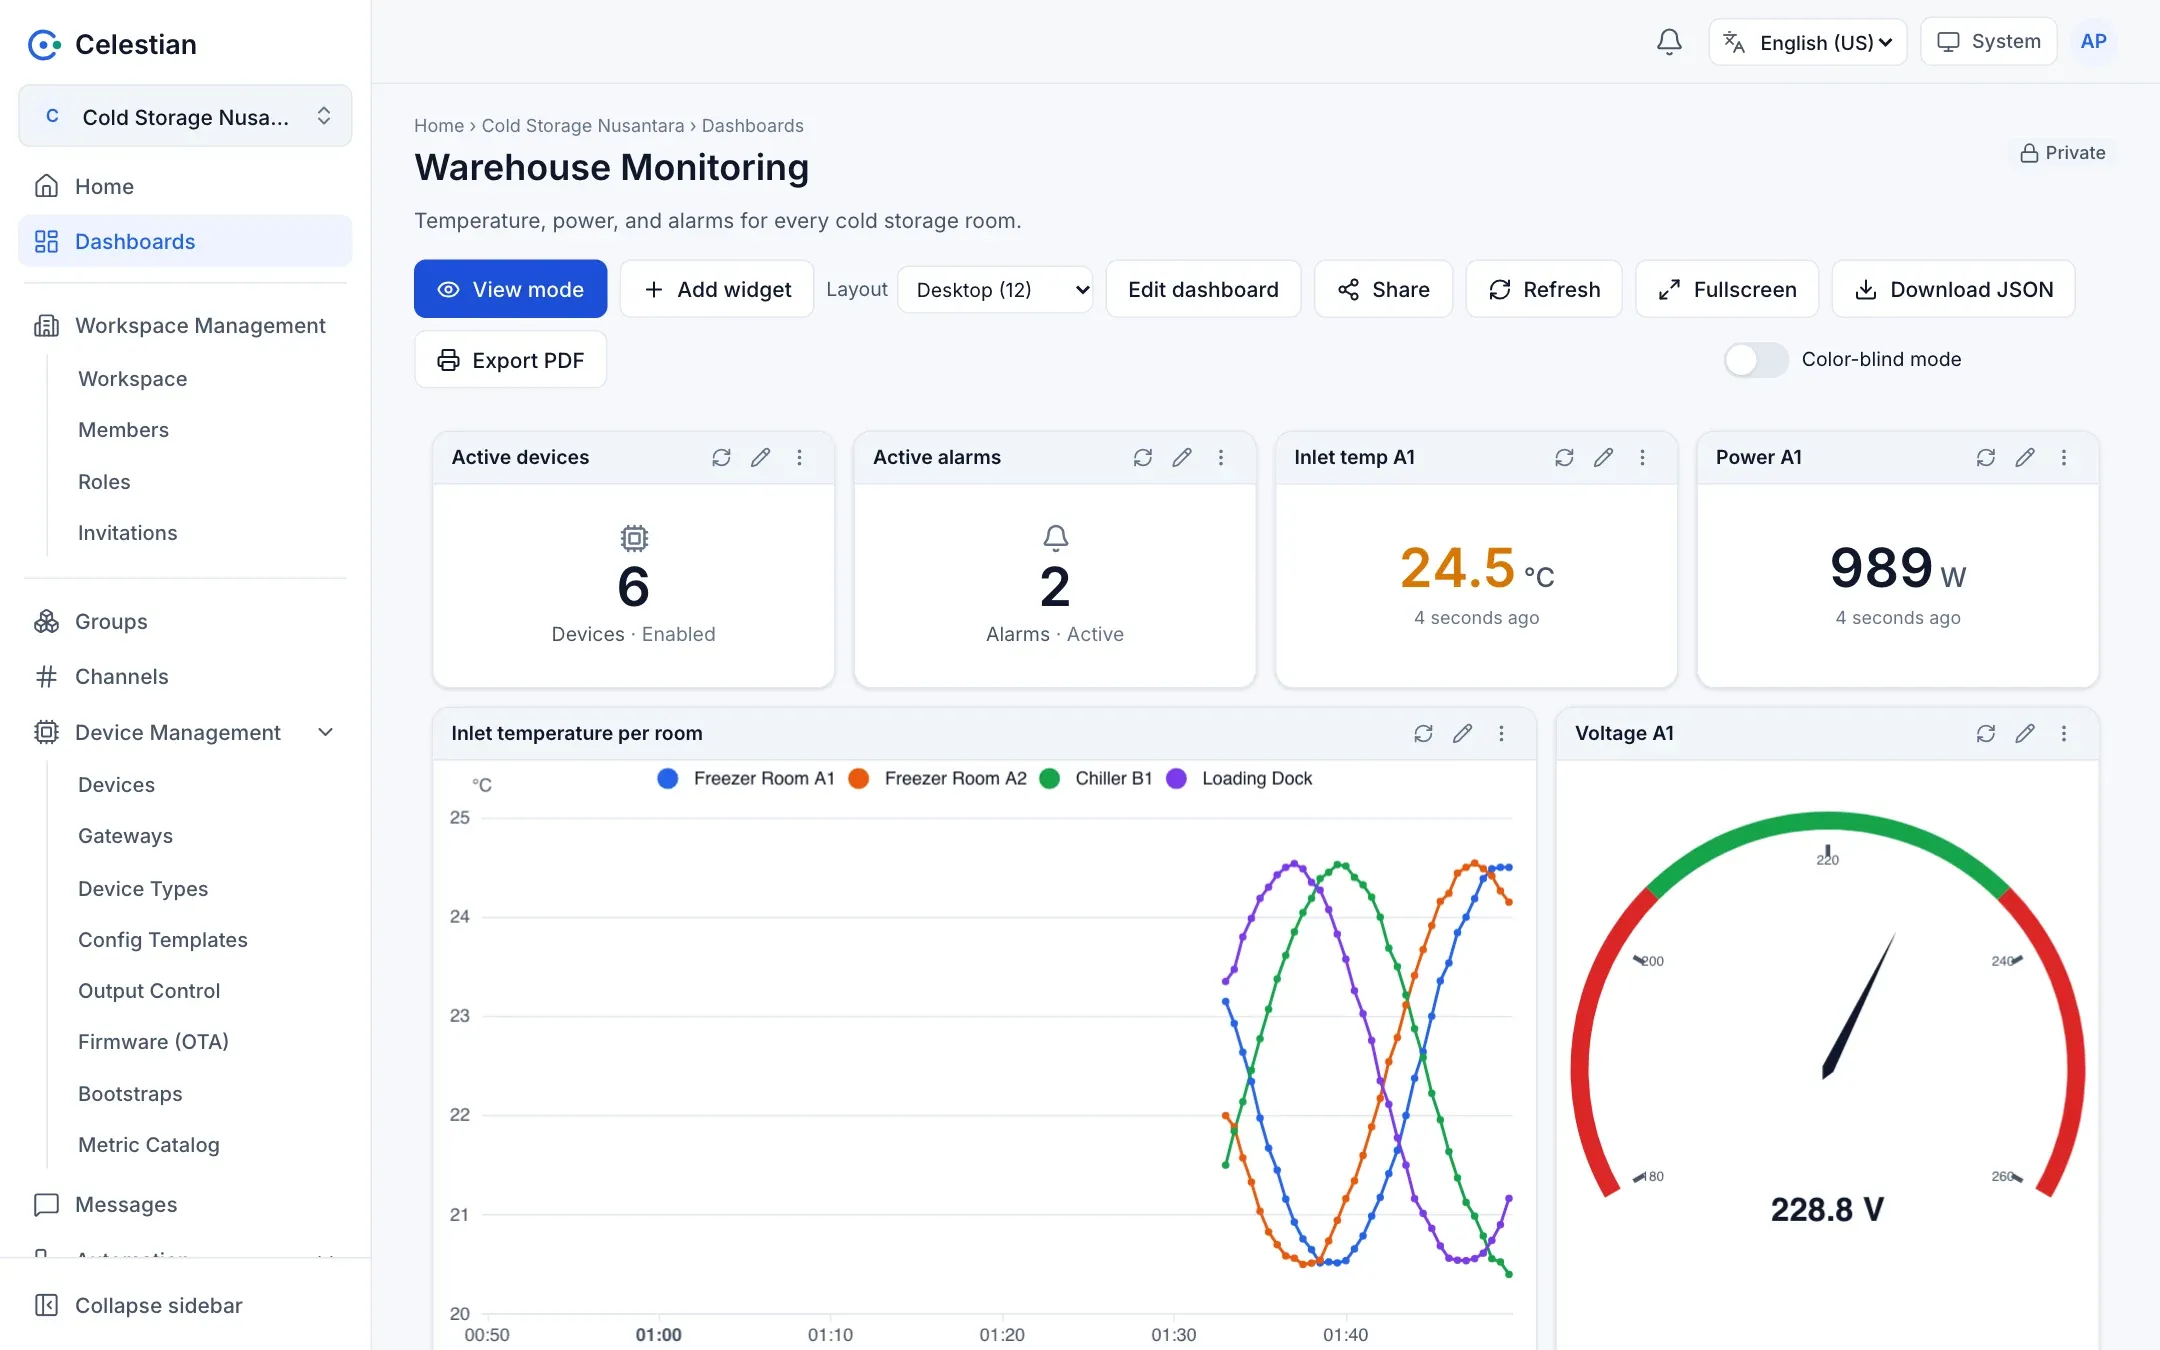Toggle Freezer Room A1 series in the legend
The height and width of the screenshot is (1350, 2160).
point(746,778)
